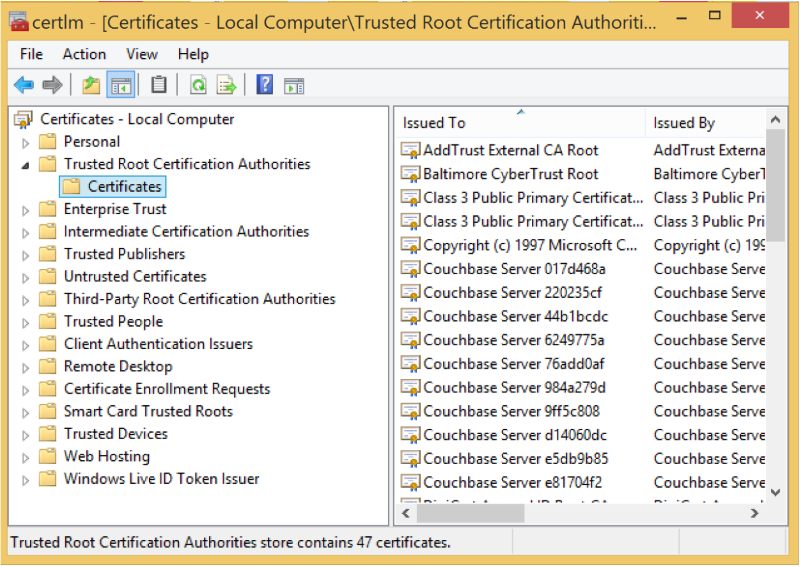Select the Baltimore CyberTrust Root certificate
Screen dimensions: 800x567
(x=510, y=174)
